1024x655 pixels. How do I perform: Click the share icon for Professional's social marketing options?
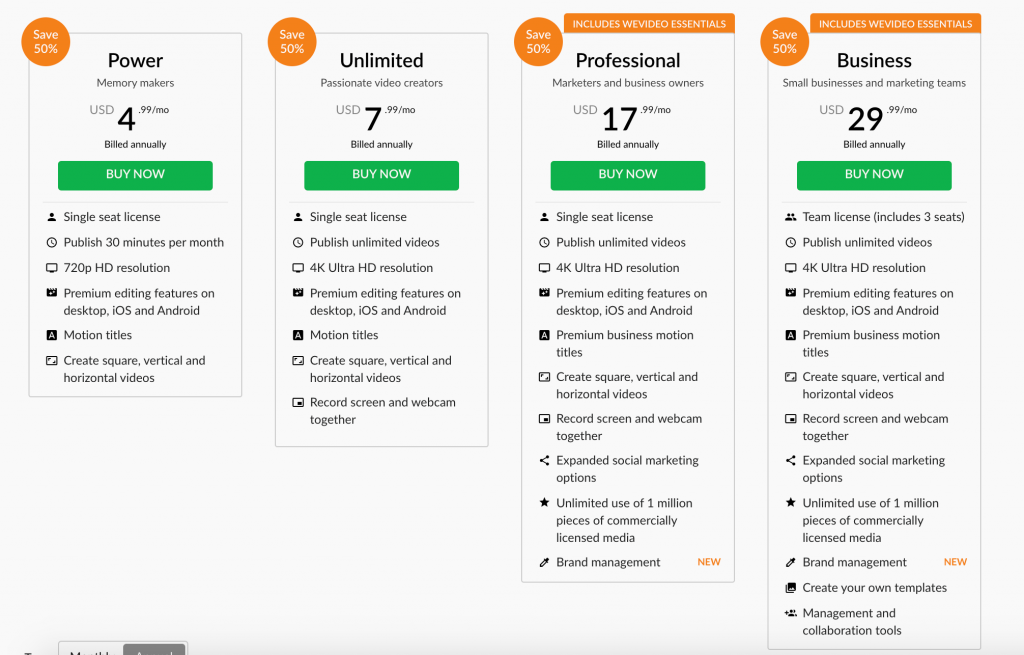click(x=544, y=460)
